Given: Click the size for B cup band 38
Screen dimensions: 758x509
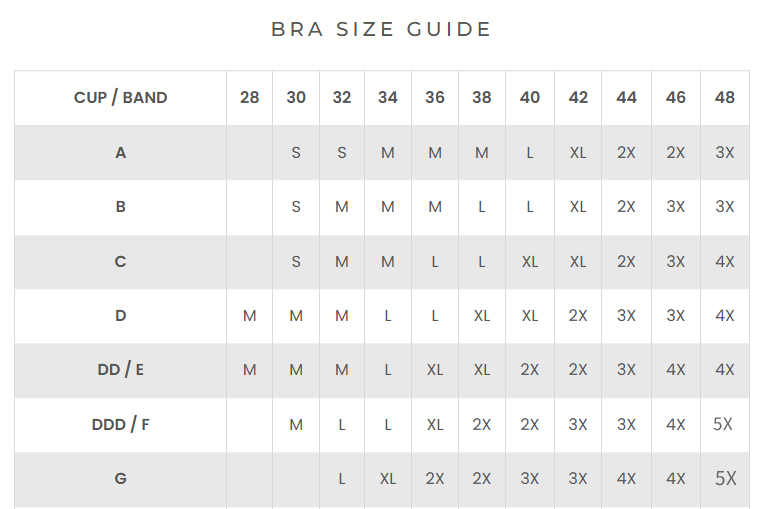Looking at the screenshot, I should 481,207.
